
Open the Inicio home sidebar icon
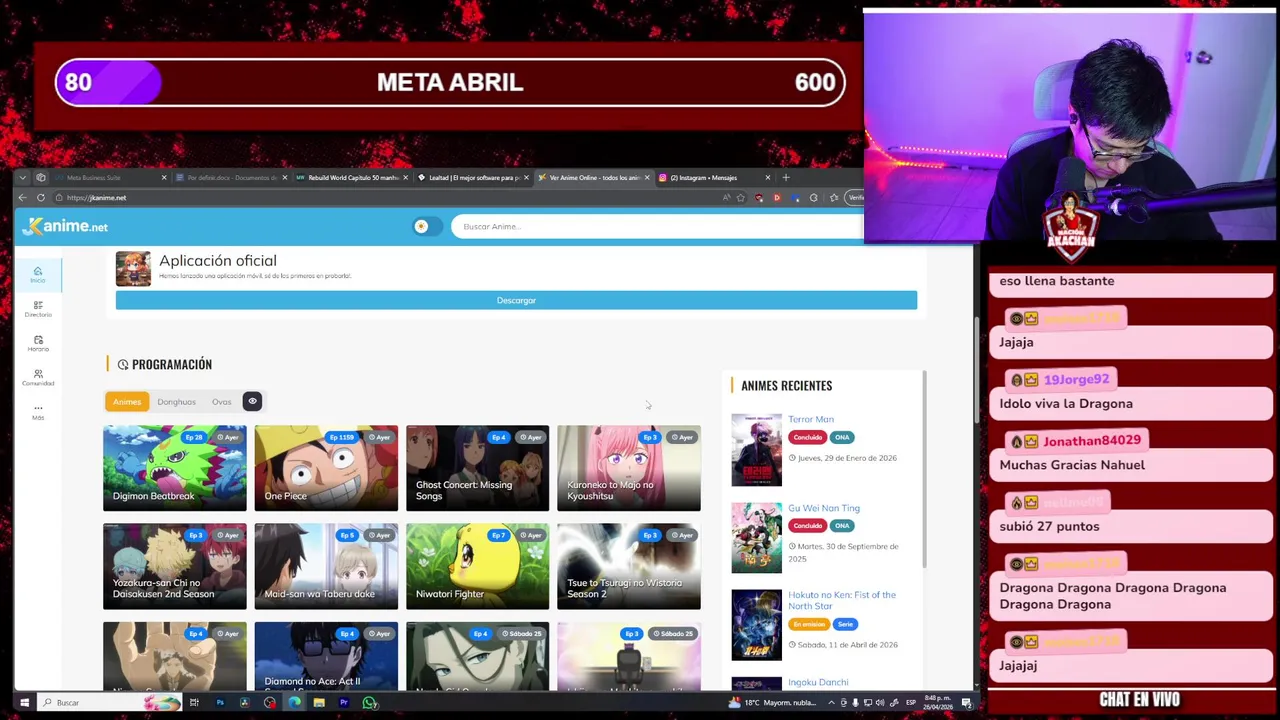[x=38, y=274]
